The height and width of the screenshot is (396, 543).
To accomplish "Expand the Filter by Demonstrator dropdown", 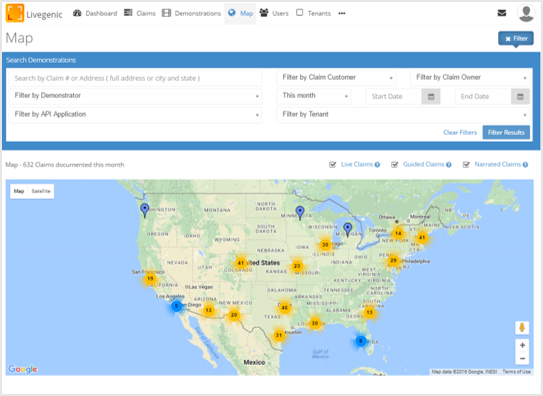I will pos(135,96).
